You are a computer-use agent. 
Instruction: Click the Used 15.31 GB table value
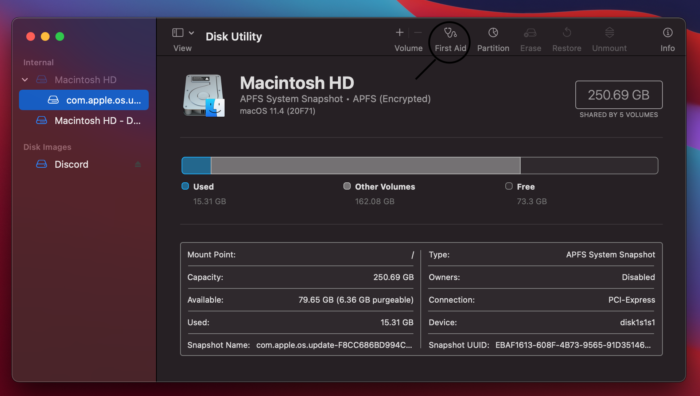pos(397,322)
